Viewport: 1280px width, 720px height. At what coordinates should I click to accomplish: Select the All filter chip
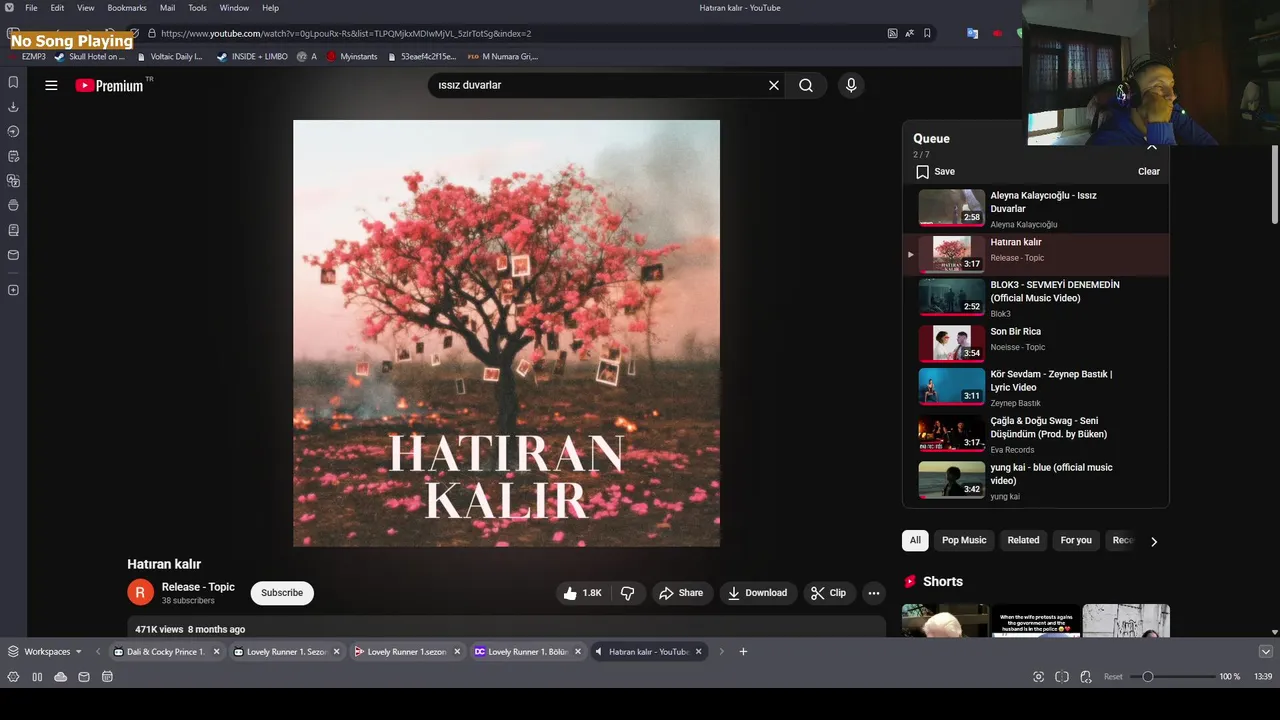pyautogui.click(x=915, y=540)
